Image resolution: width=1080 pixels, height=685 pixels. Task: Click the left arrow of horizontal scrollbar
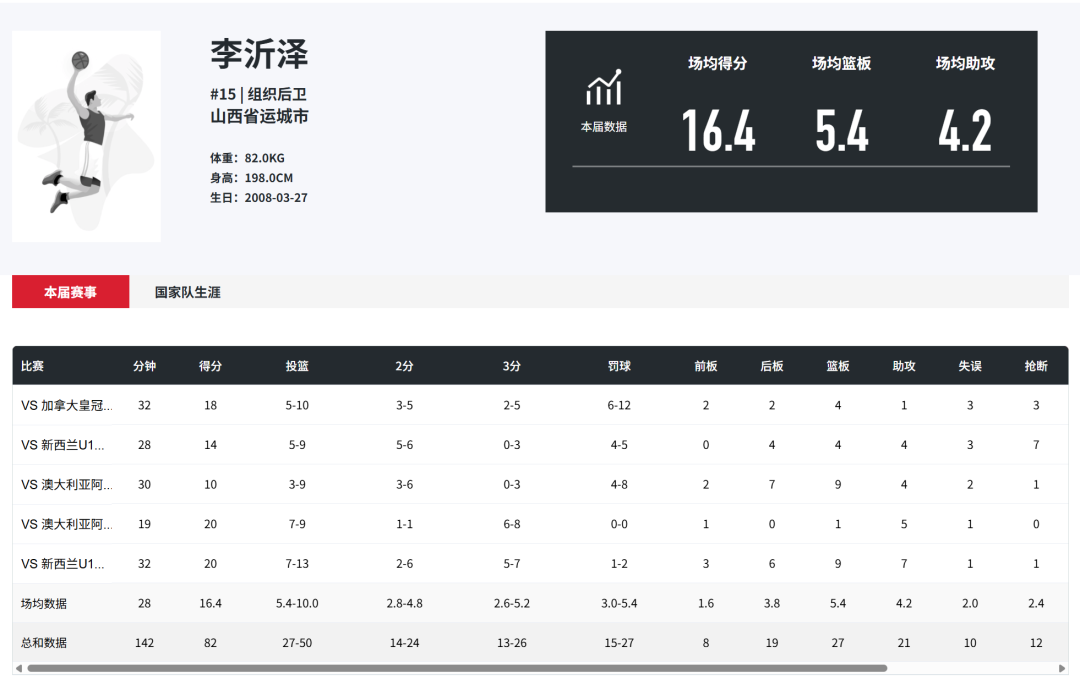(19, 668)
